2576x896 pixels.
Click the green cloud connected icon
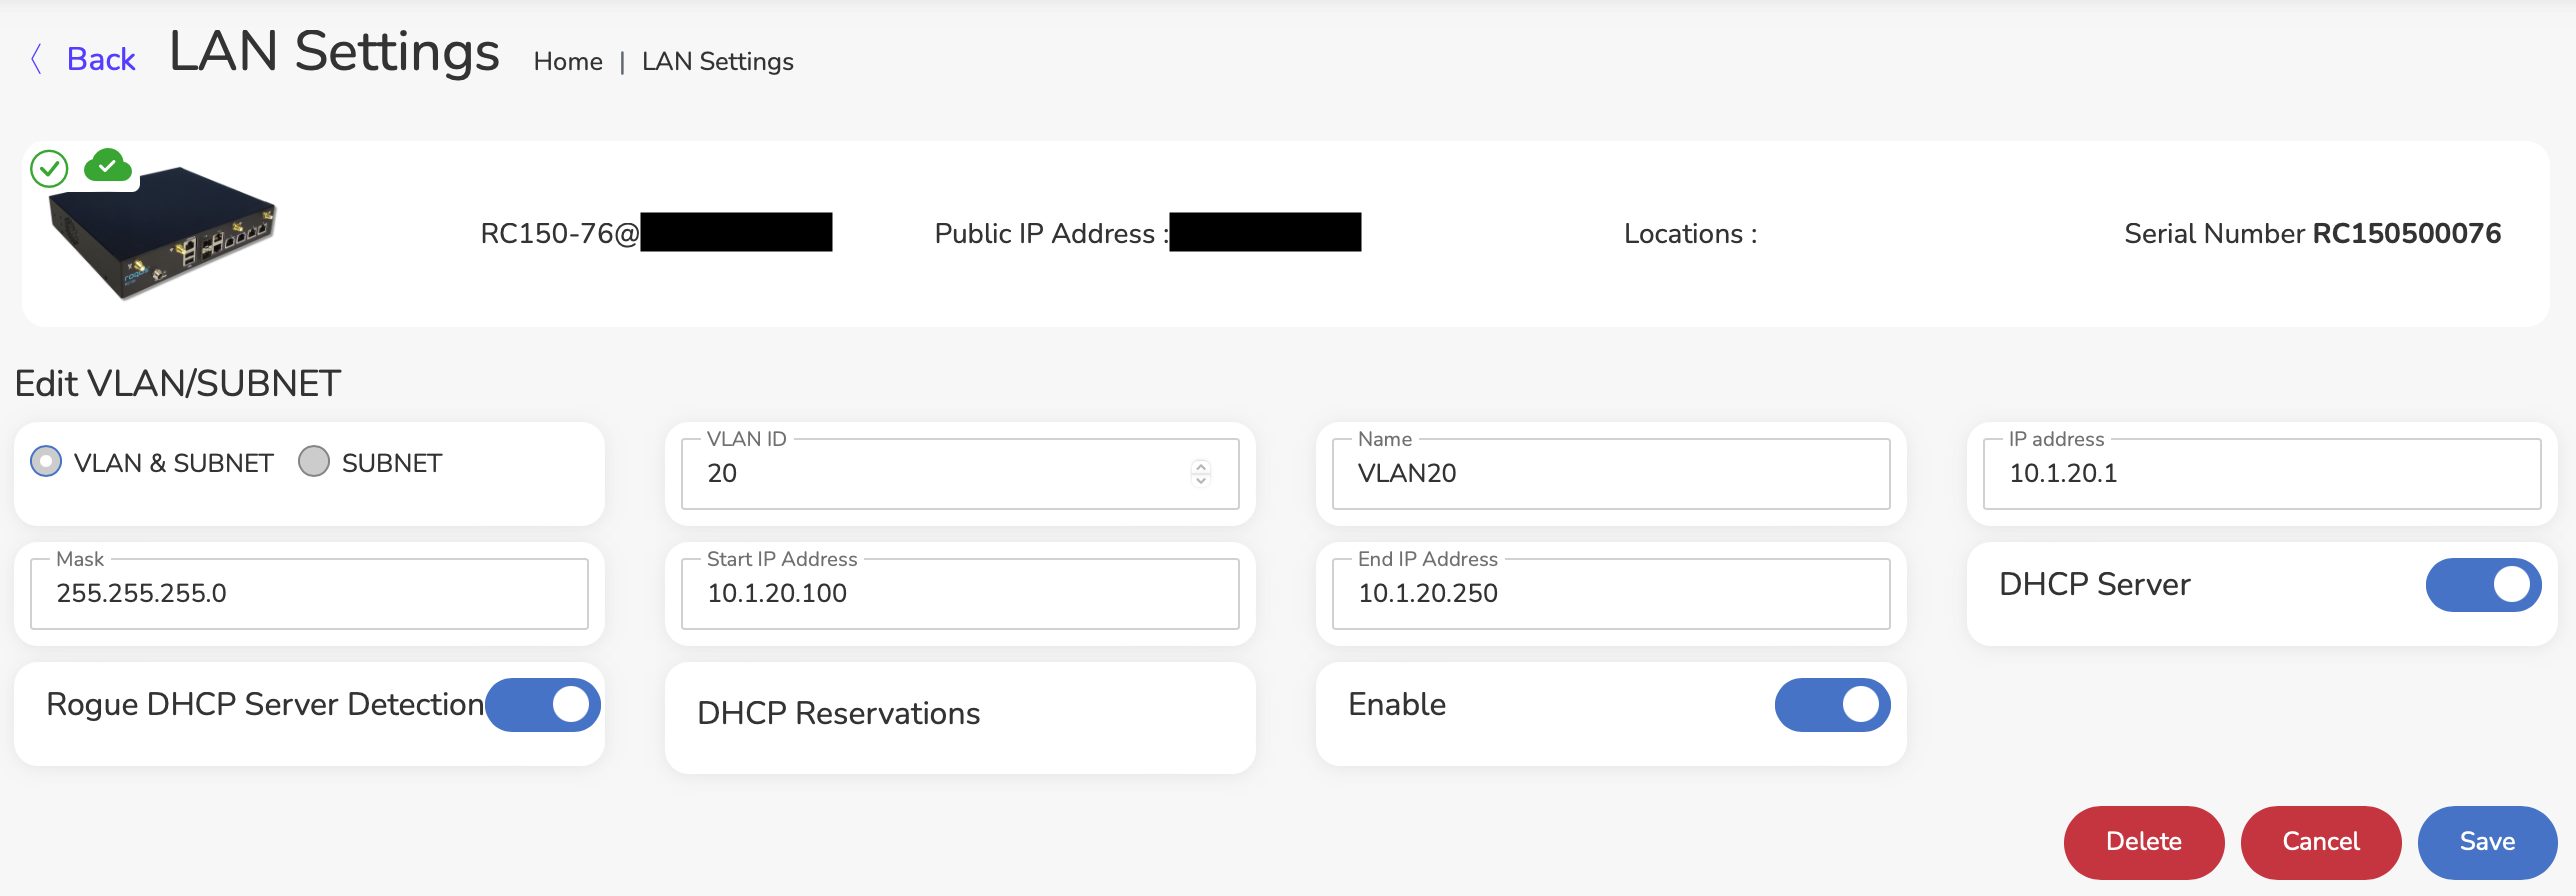(108, 165)
